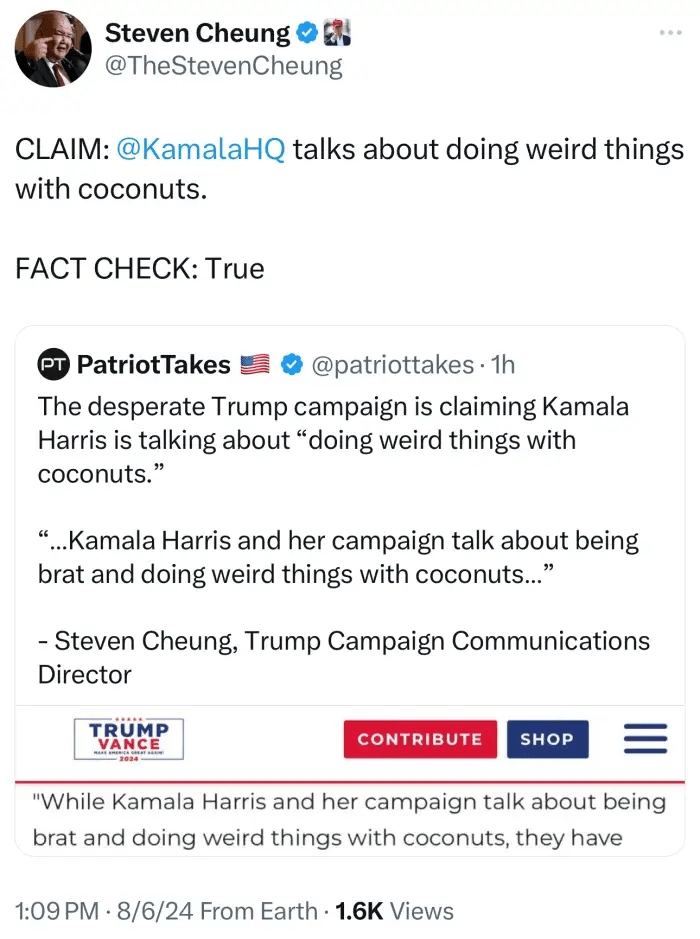Click the Steven Cheung display name
The height and width of the screenshot is (939, 700).
pyautogui.click(x=197, y=33)
